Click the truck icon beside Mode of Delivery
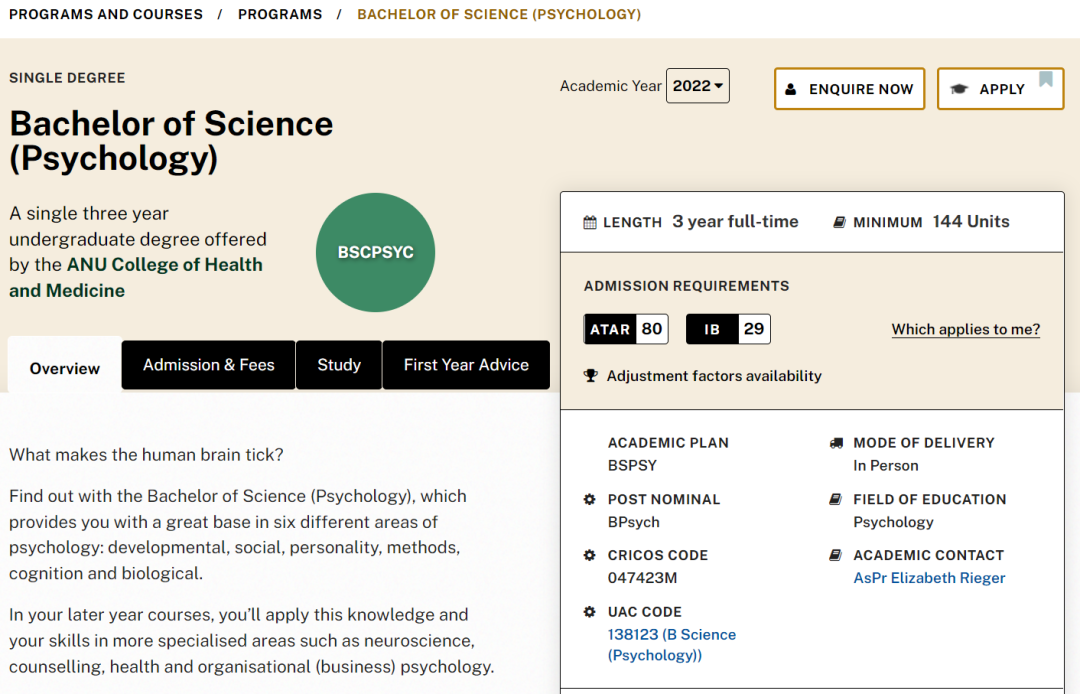 tap(836, 443)
